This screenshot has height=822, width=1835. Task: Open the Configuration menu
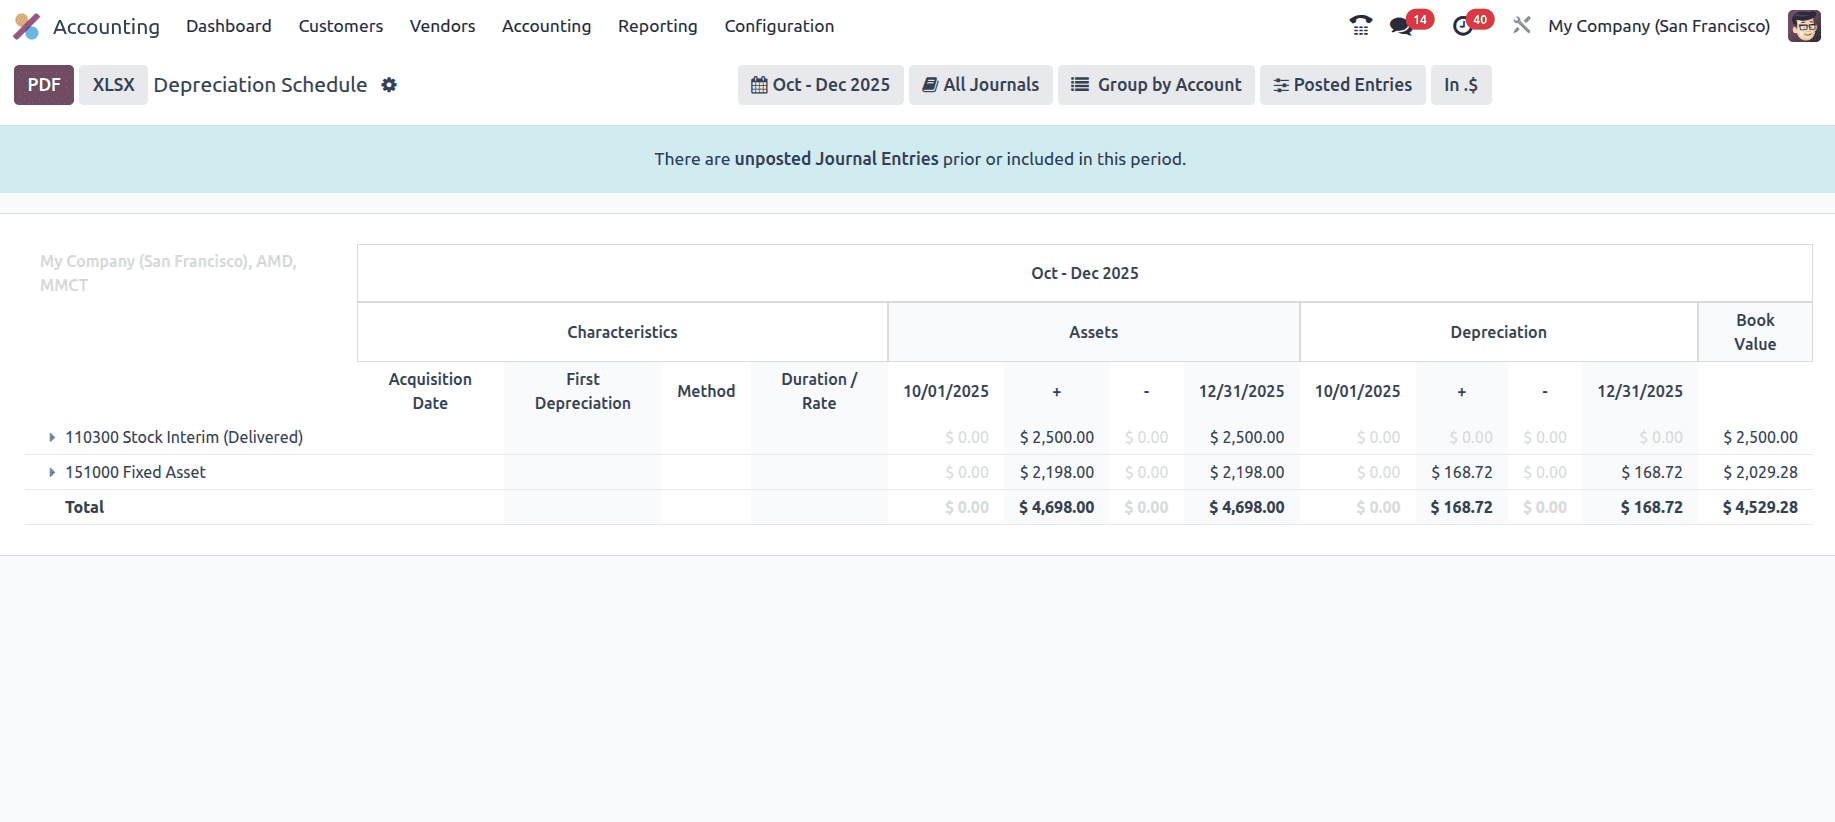pos(779,26)
